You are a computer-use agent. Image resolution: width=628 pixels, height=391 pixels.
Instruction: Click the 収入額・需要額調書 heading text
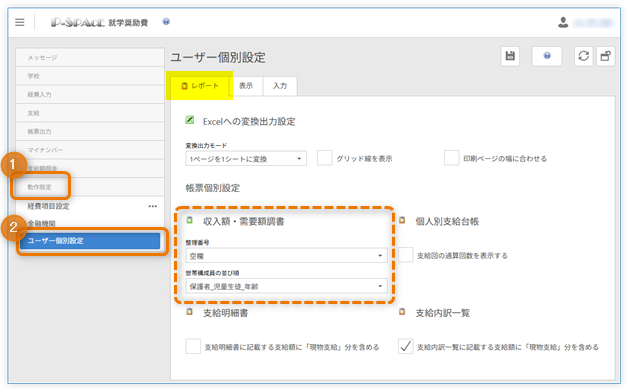[244, 221]
